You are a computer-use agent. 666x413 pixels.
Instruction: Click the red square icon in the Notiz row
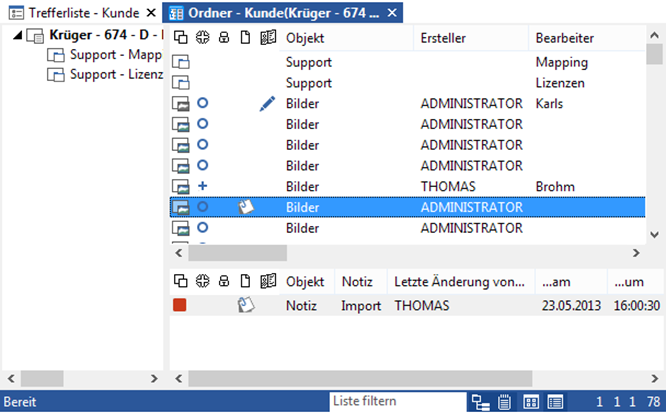click(181, 305)
